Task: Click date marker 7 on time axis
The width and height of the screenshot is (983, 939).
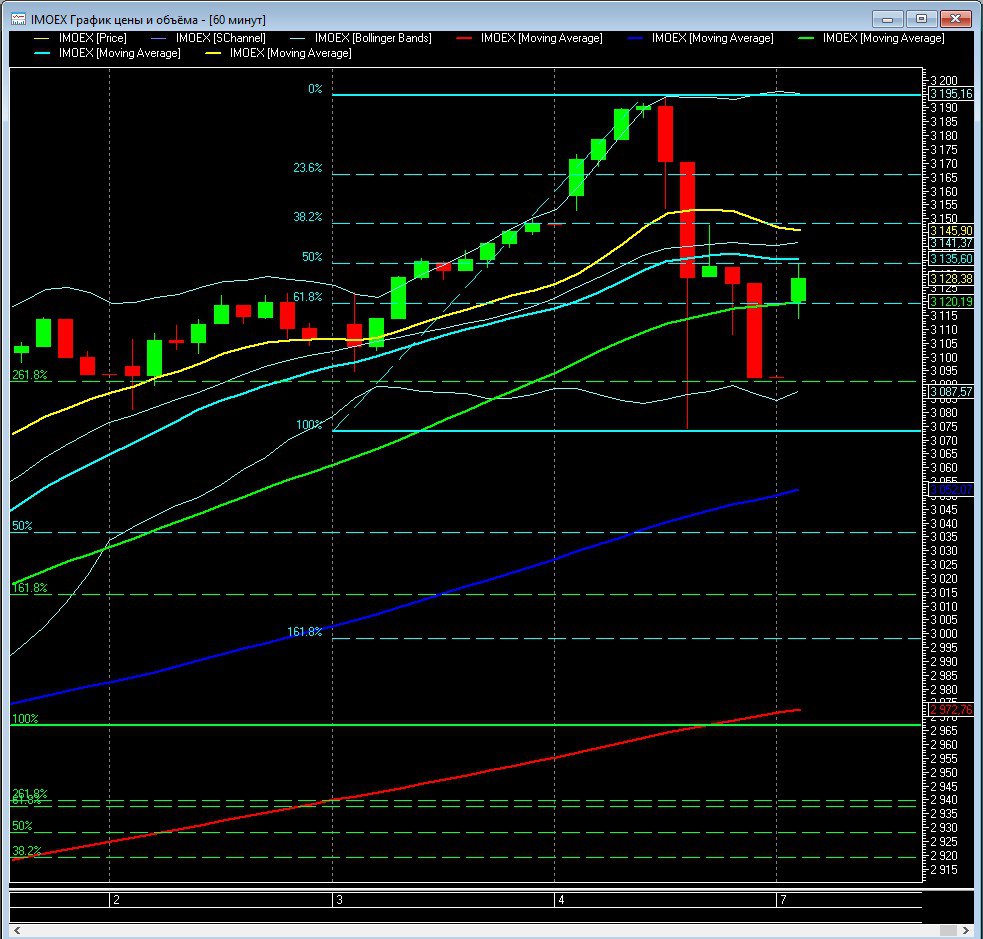Action: pos(783,900)
